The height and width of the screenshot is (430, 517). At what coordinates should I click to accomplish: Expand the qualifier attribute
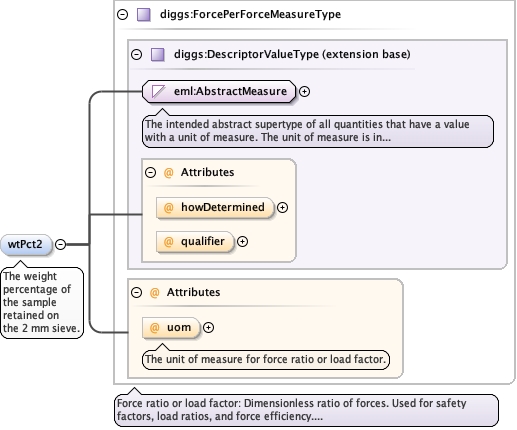(x=242, y=241)
